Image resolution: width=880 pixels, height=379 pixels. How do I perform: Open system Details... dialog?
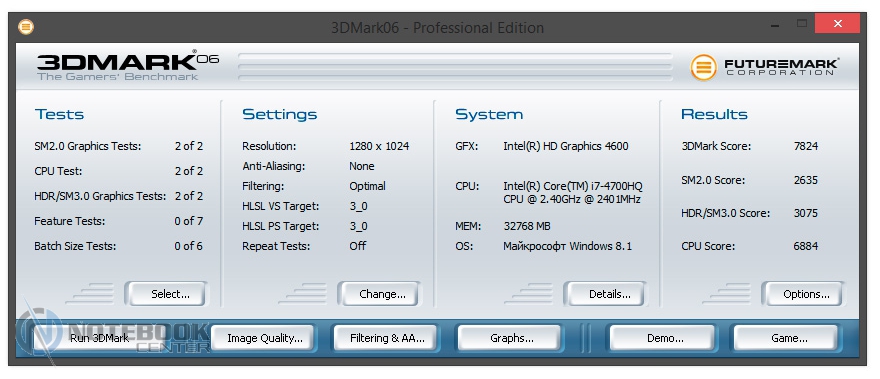(x=605, y=294)
